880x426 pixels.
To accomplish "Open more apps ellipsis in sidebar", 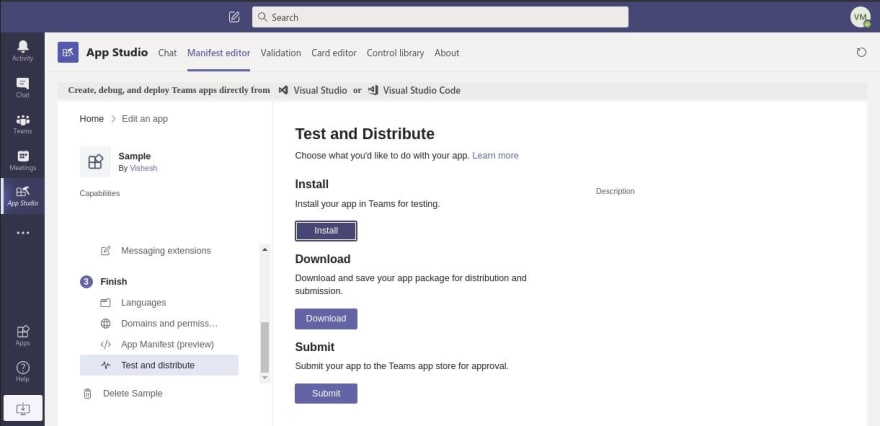I will pyautogui.click(x=22, y=233).
